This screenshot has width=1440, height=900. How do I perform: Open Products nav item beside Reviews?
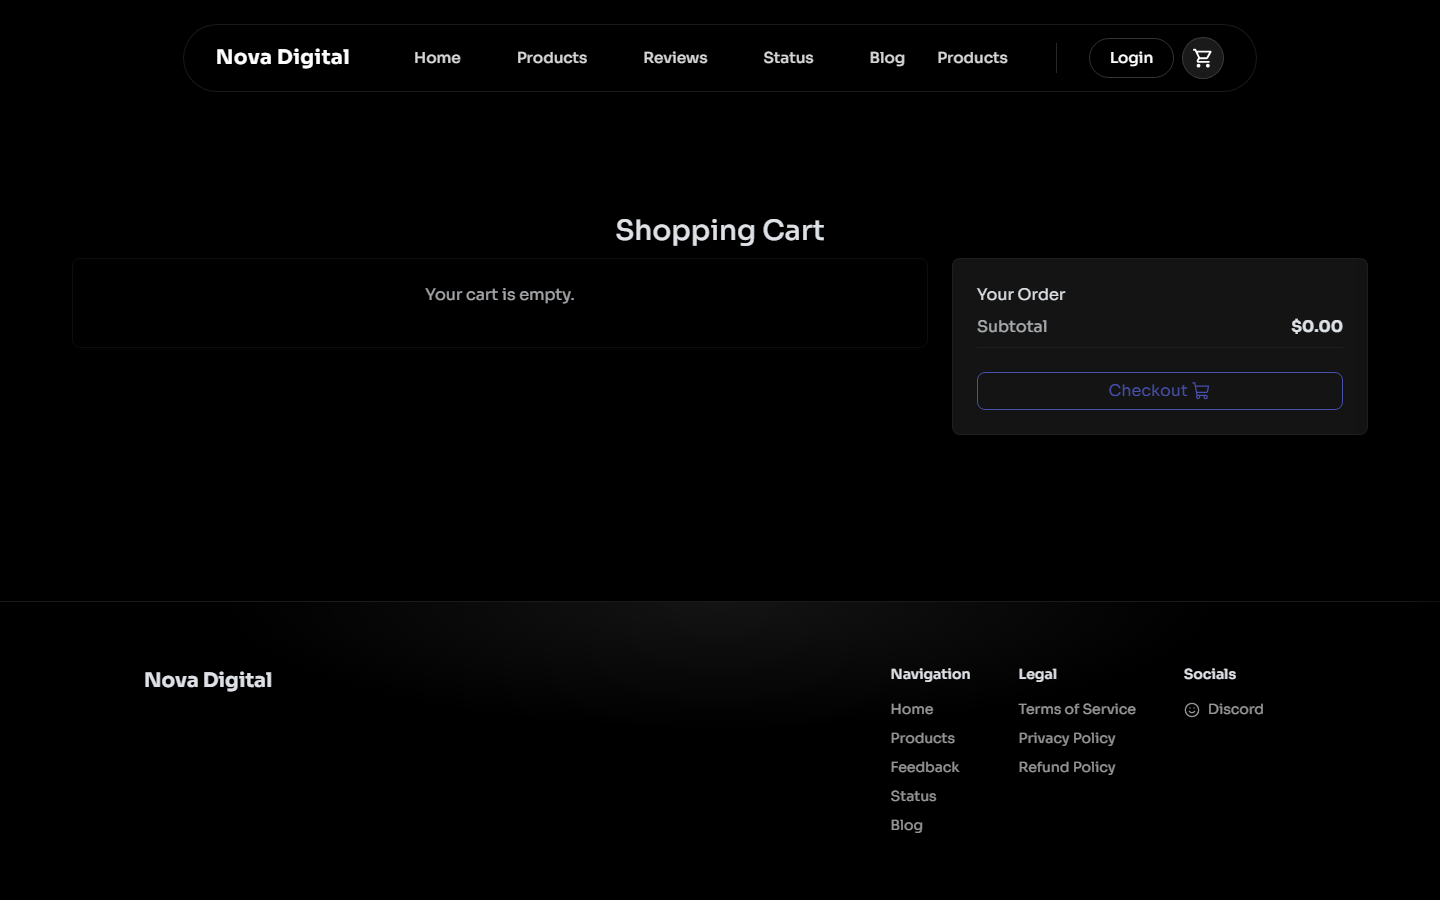click(552, 58)
